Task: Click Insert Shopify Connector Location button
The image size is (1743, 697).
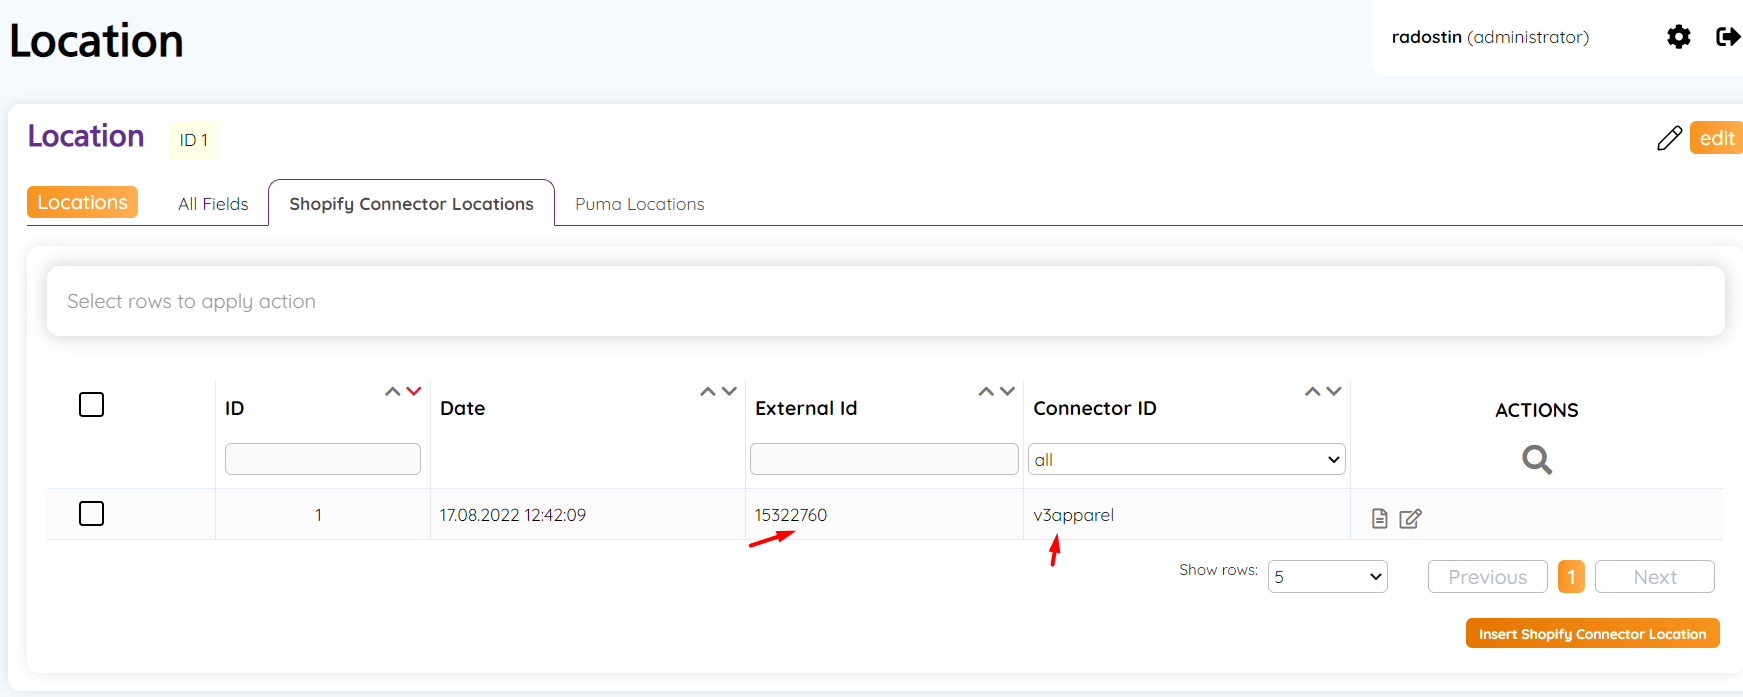Action: (1593, 634)
